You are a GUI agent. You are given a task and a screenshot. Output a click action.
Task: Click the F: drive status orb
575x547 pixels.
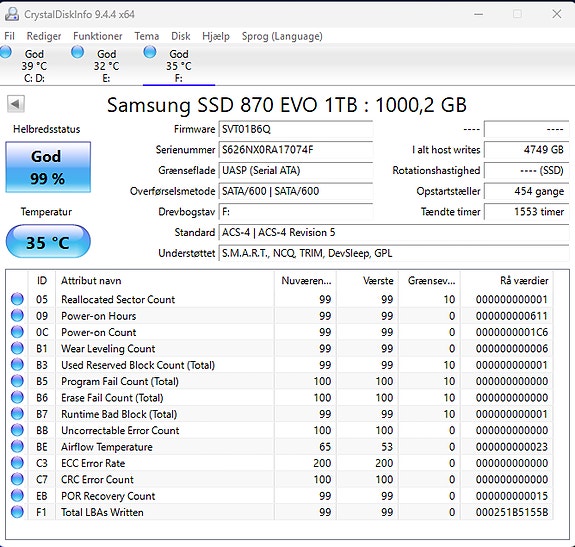(x=150, y=52)
